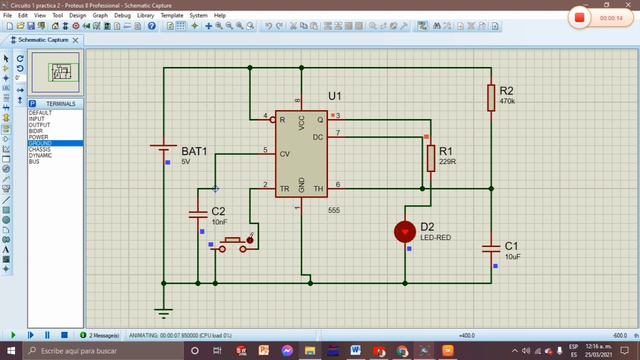Image resolution: width=640 pixels, height=360 pixels.
Task: Click the push button switch in circuit
Action: pyautogui.click(x=233, y=244)
